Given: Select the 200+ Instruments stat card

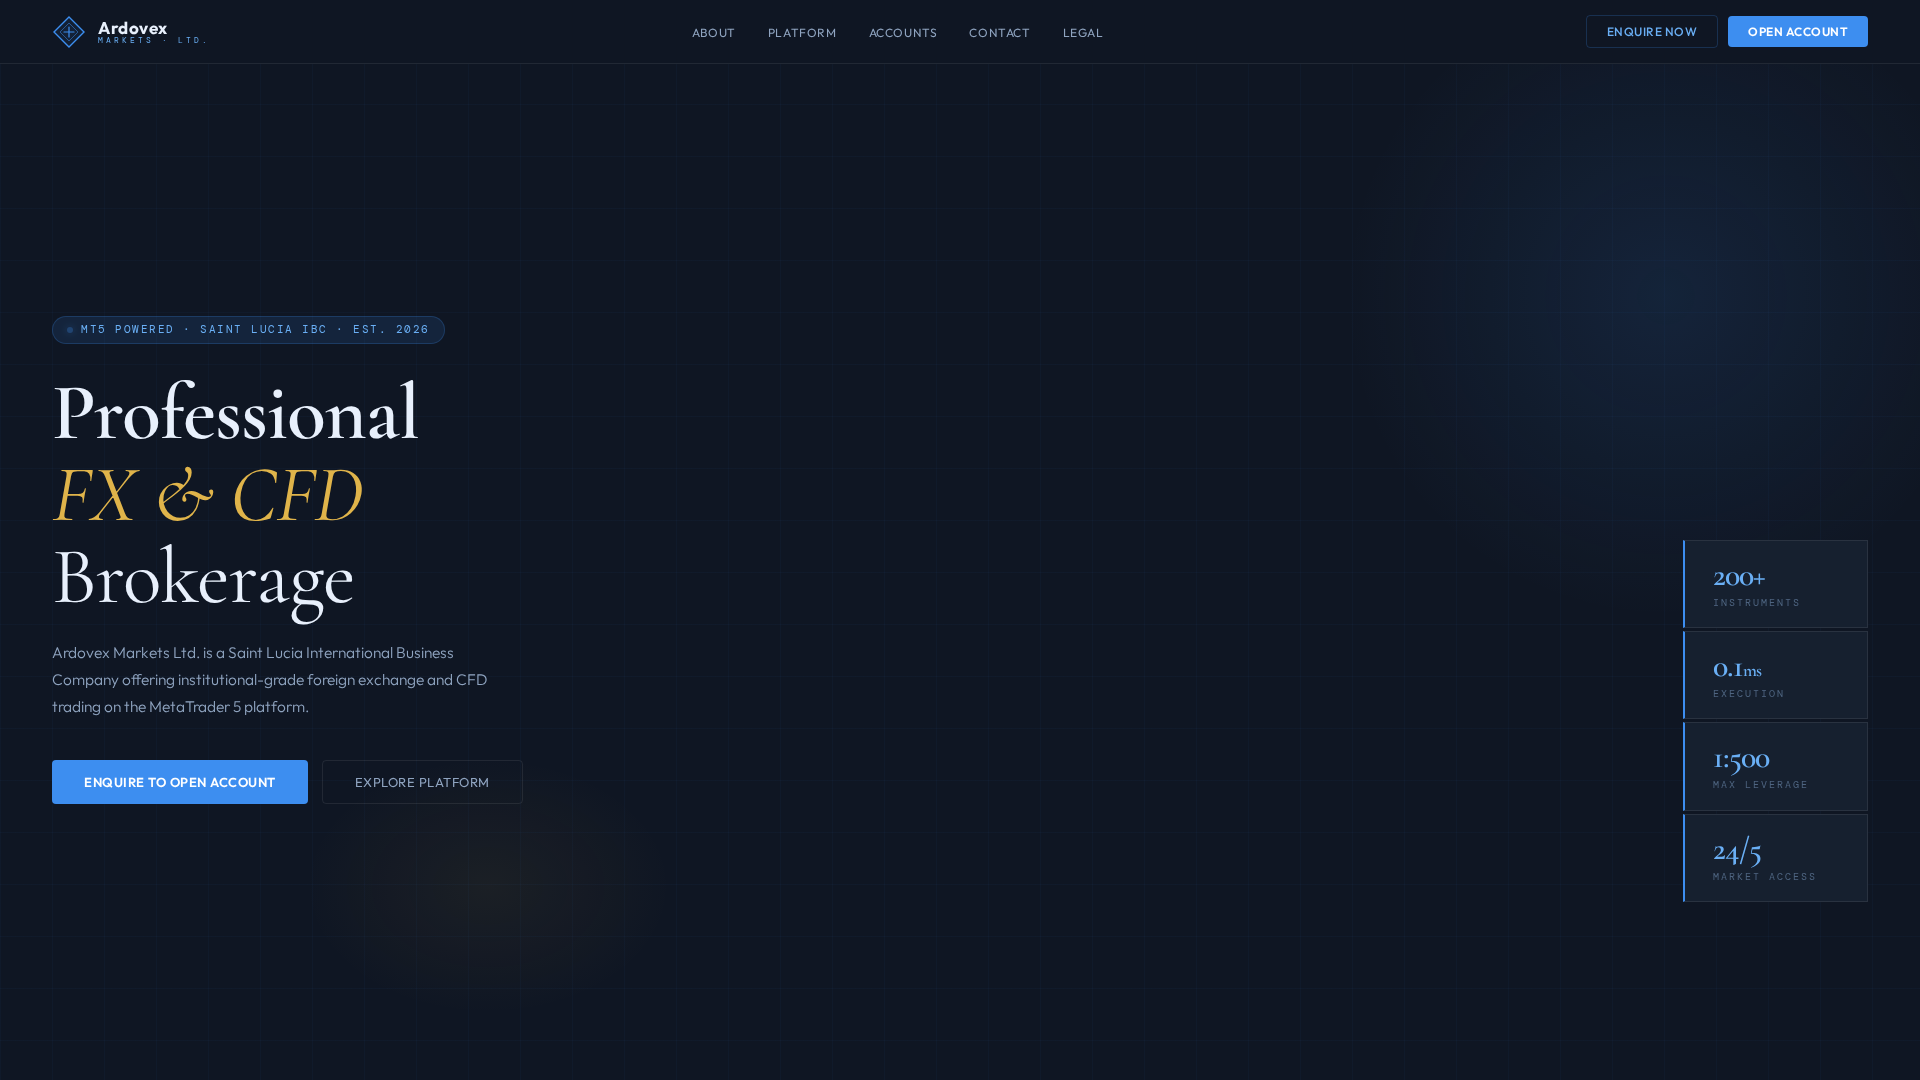Looking at the screenshot, I should point(1775,584).
